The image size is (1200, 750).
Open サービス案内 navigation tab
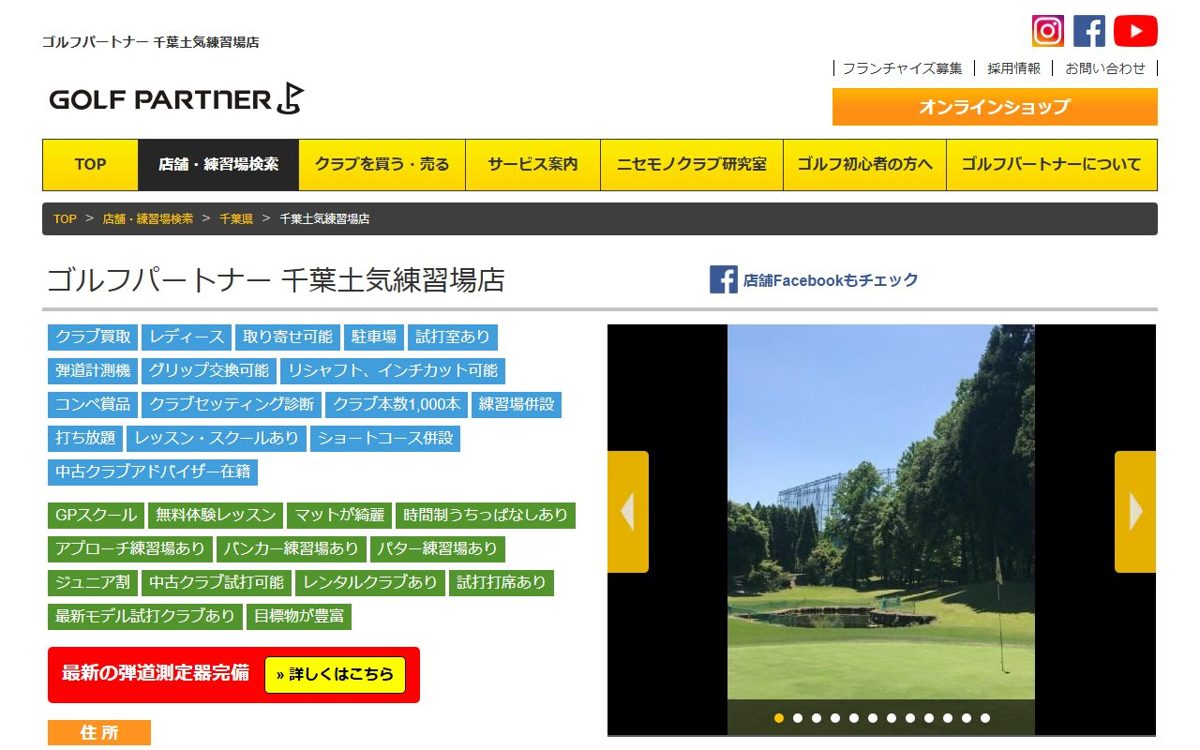click(533, 165)
